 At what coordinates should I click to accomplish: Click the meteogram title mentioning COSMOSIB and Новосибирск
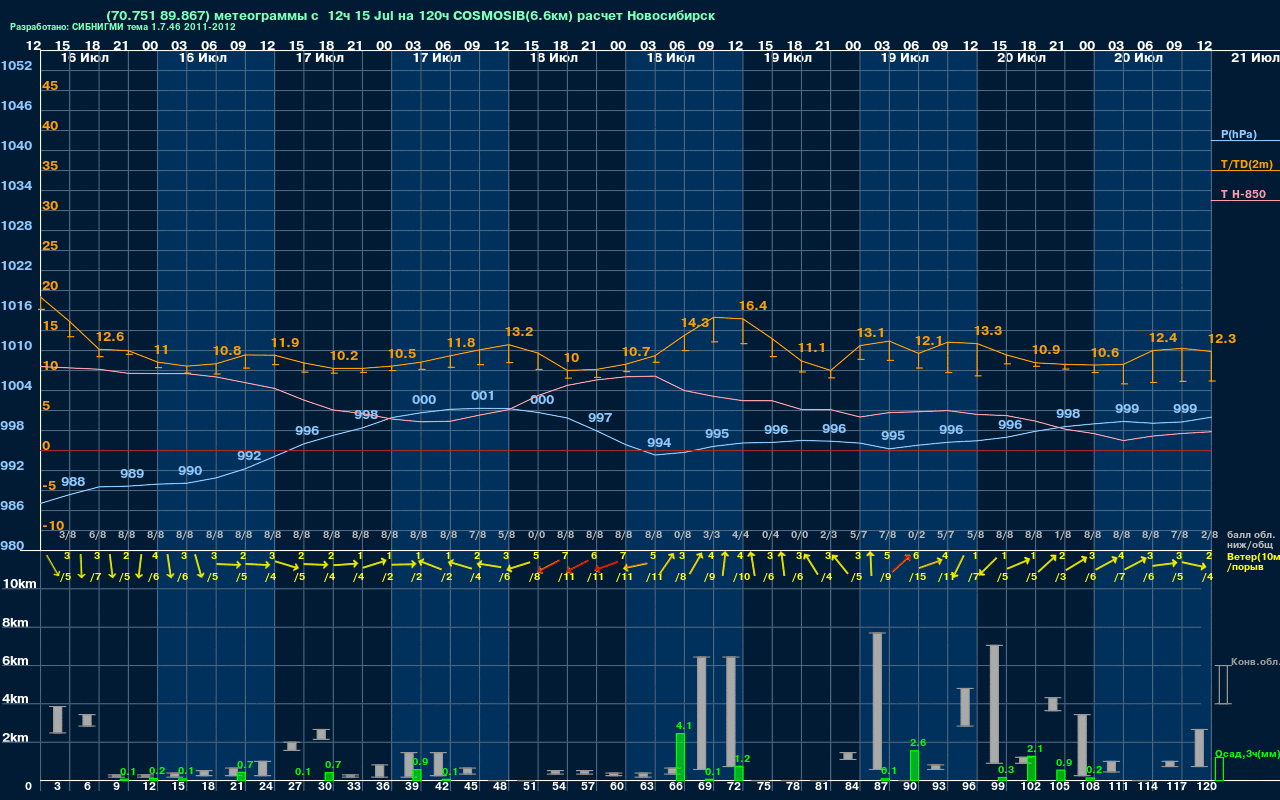click(x=410, y=16)
